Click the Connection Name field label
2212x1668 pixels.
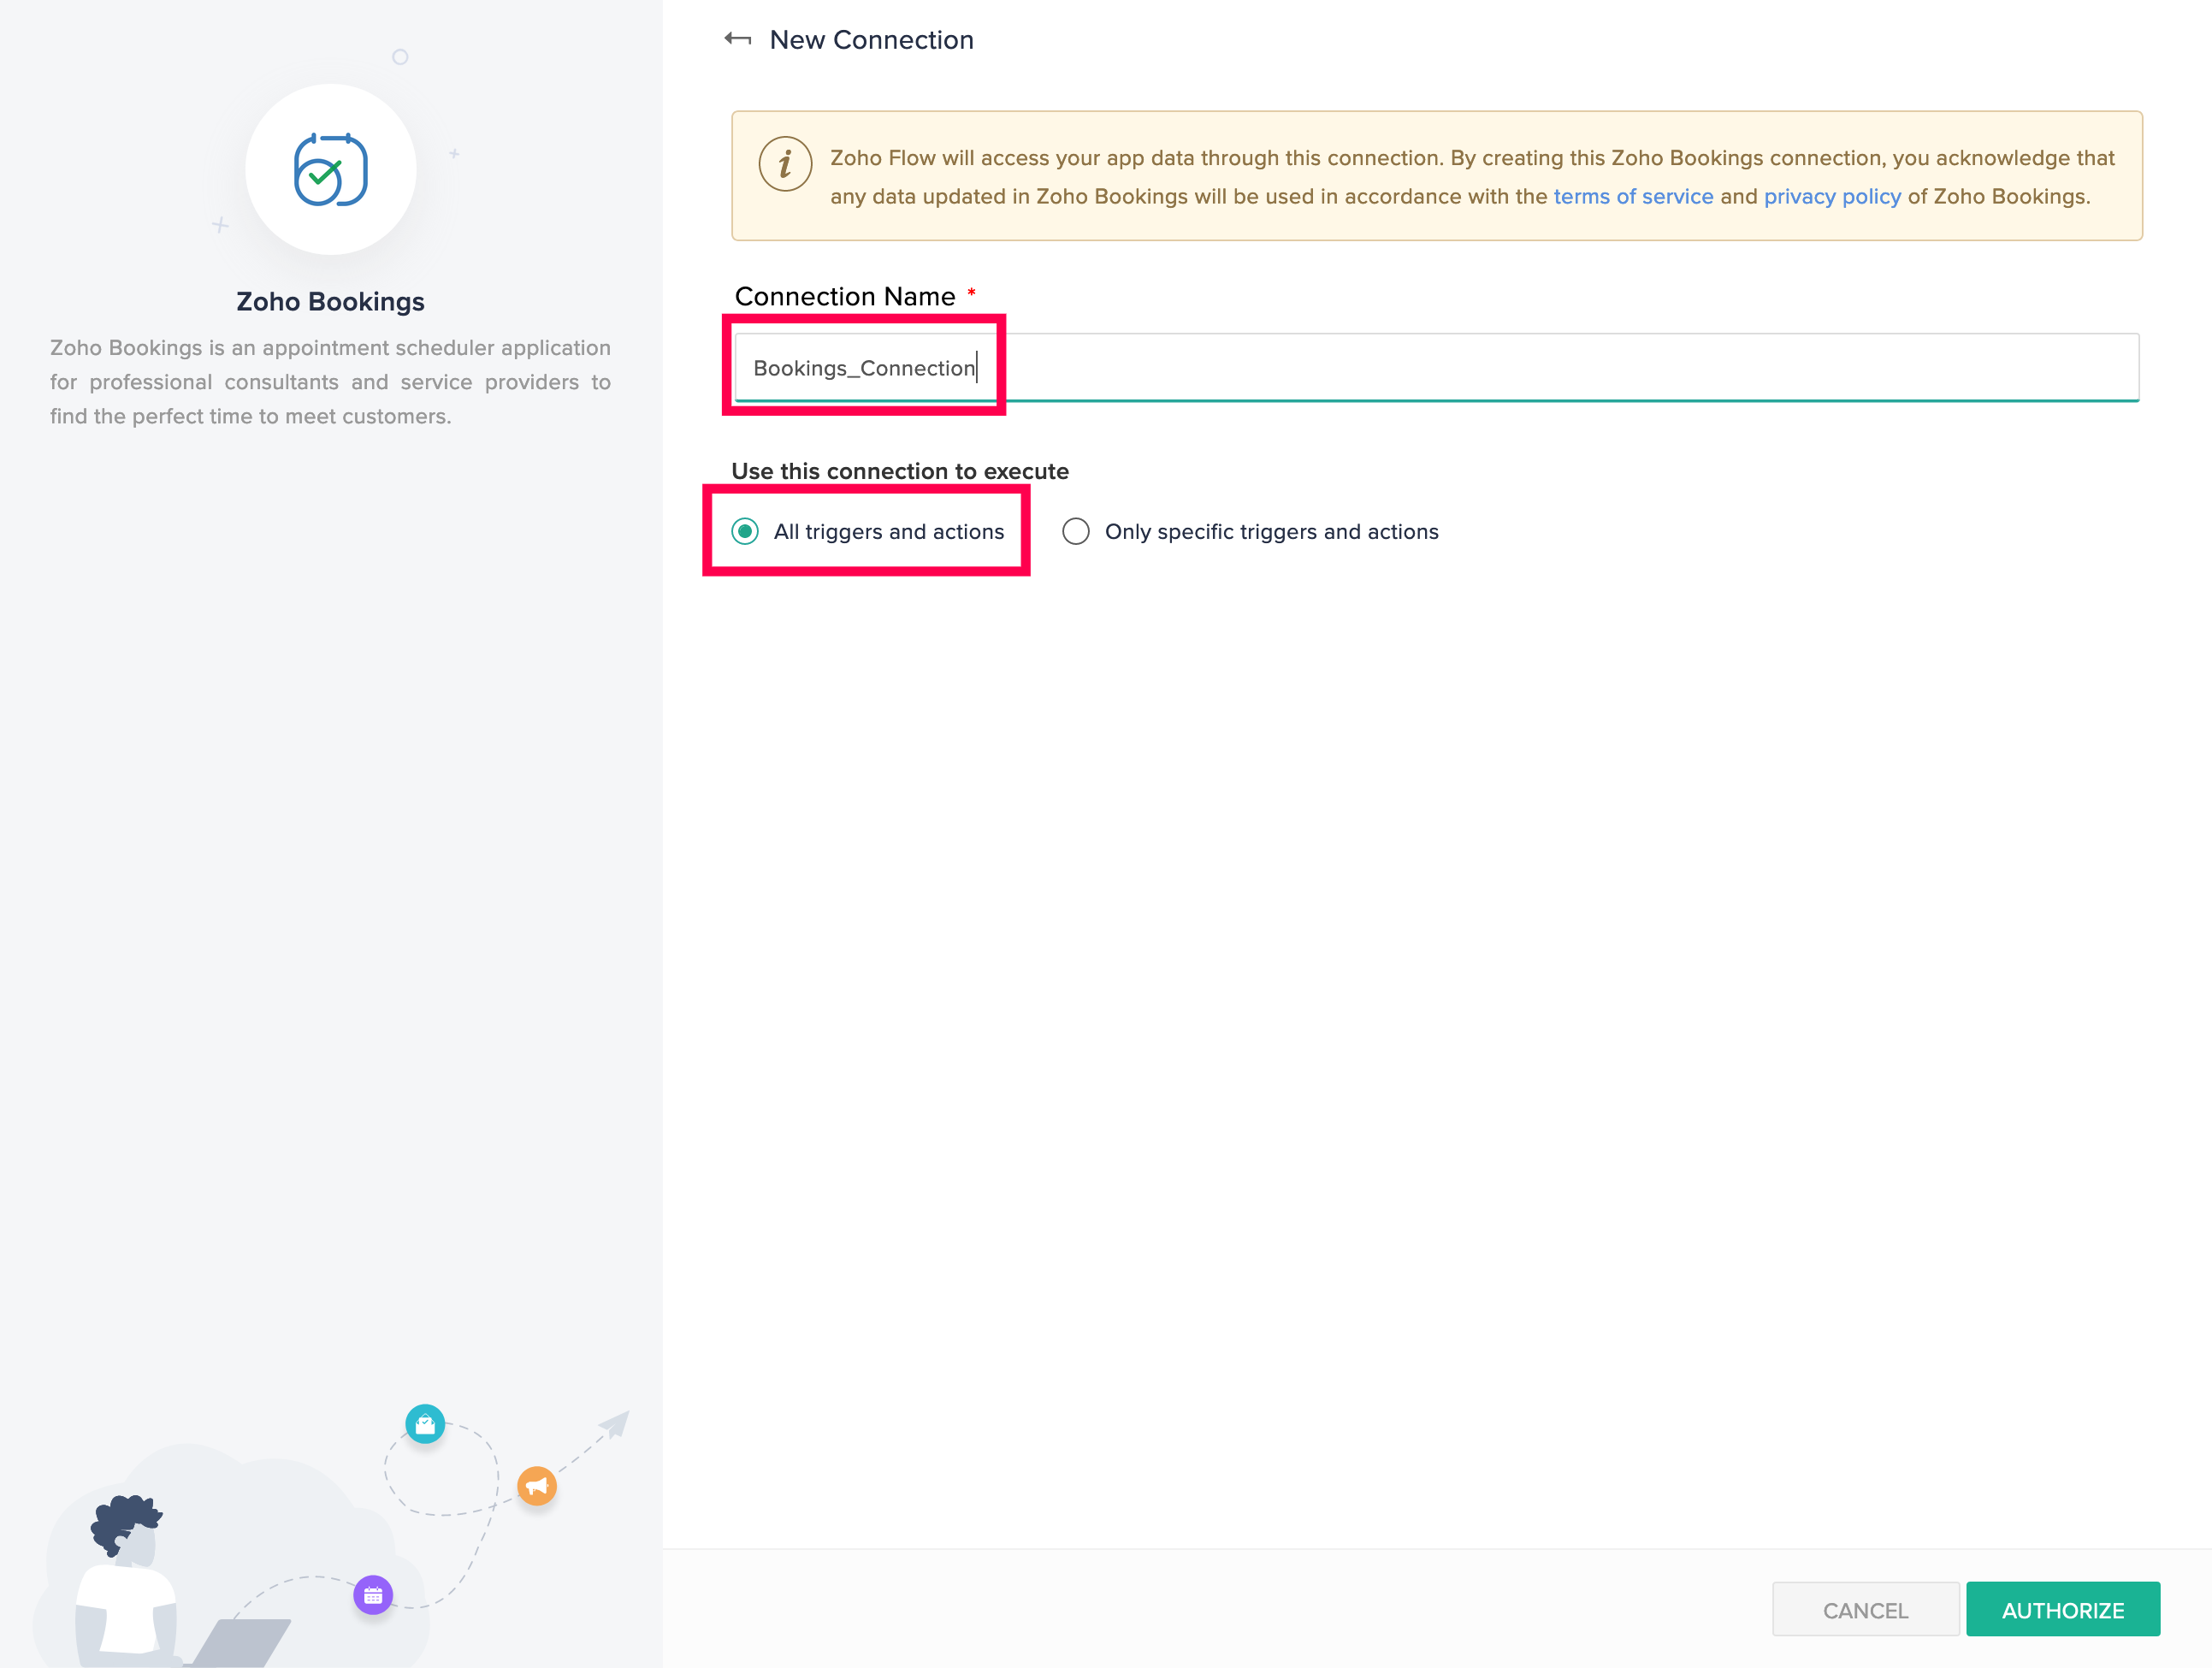pyautogui.click(x=845, y=296)
